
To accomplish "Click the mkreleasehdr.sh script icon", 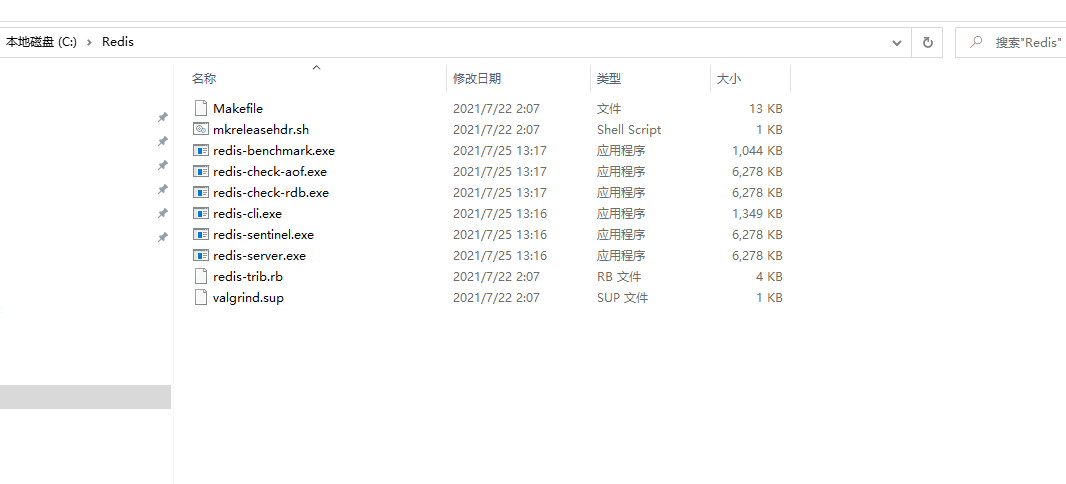I will (200, 129).
